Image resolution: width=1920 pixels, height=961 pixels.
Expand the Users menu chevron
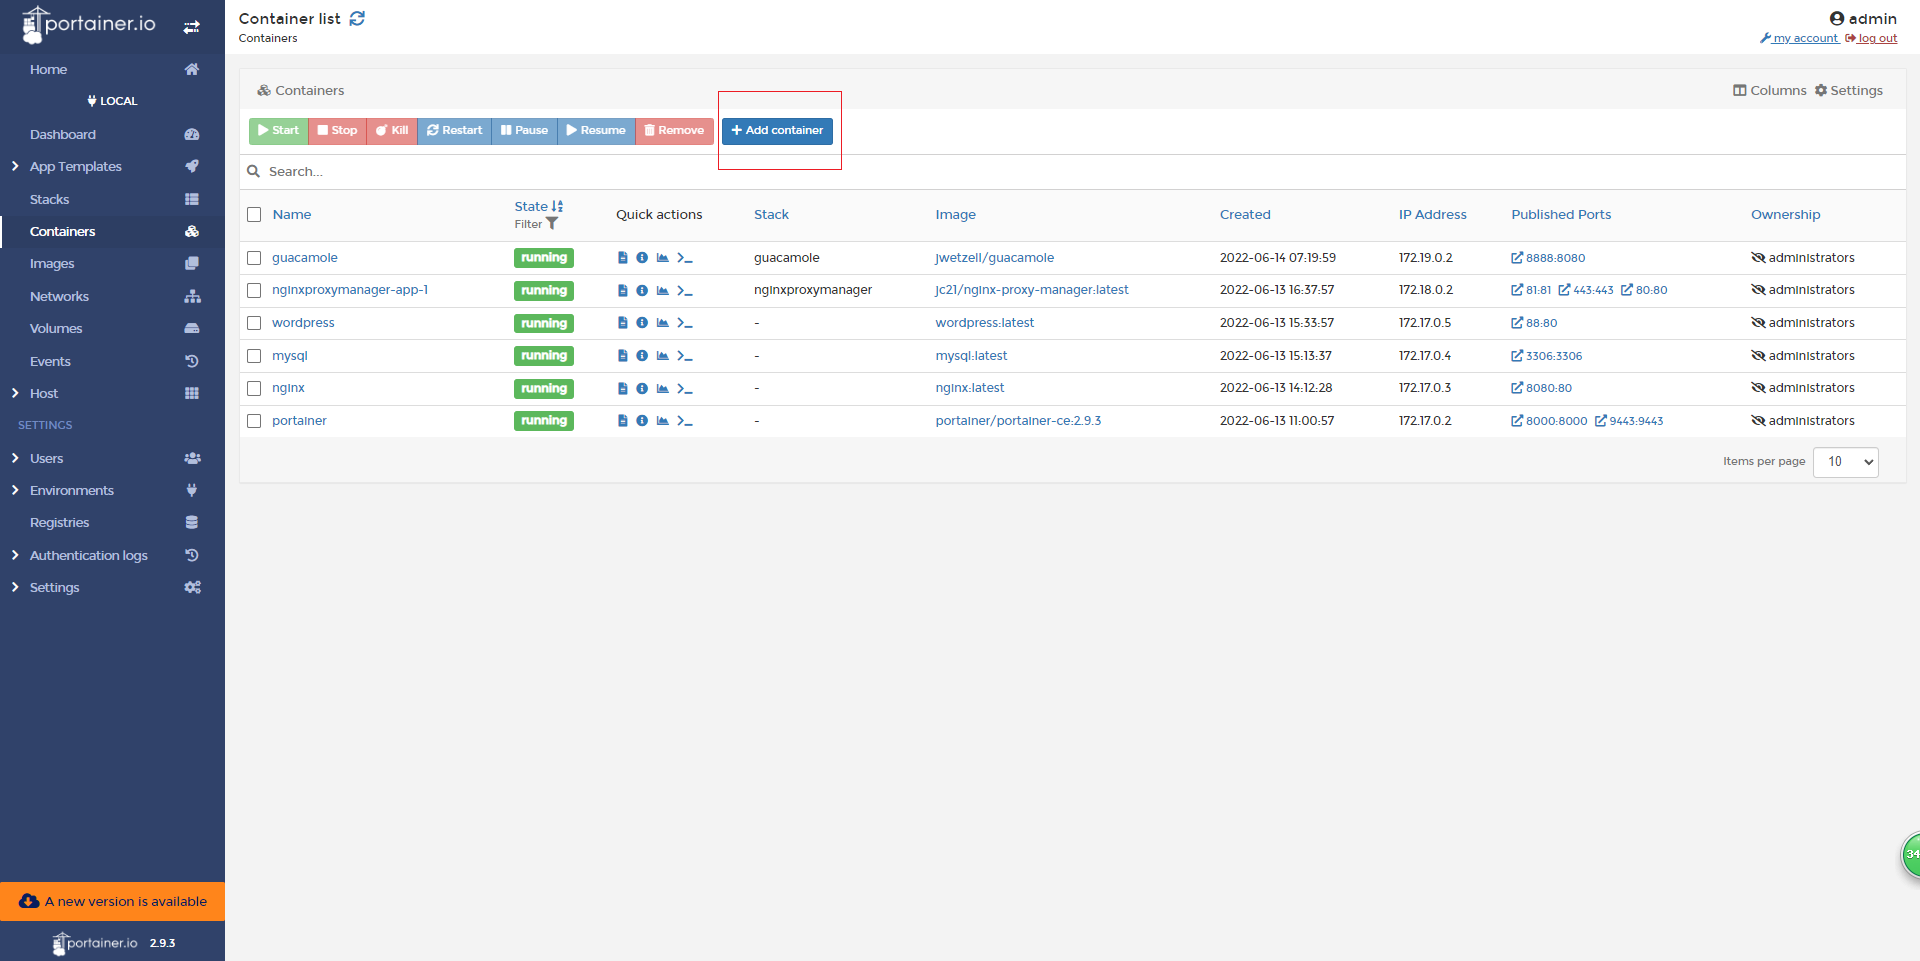click(x=15, y=458)
